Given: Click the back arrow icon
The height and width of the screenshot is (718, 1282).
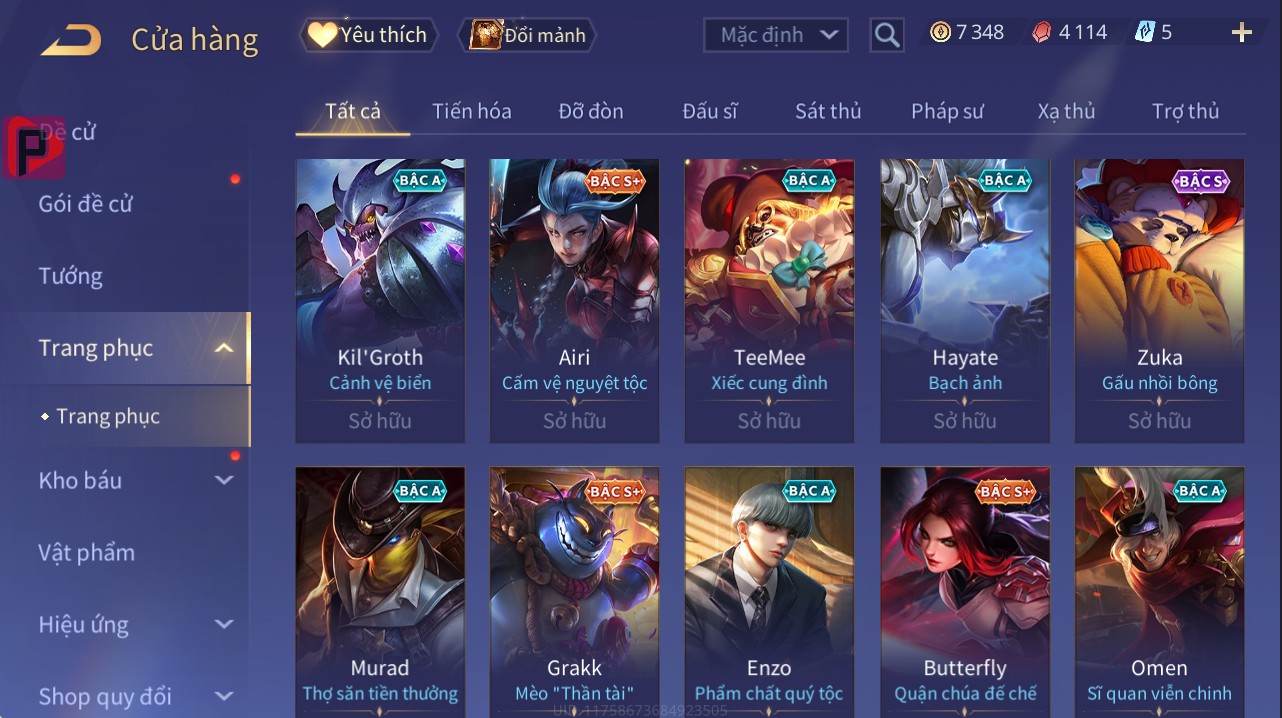Looking at the screenshot, I should coord(71,40).
